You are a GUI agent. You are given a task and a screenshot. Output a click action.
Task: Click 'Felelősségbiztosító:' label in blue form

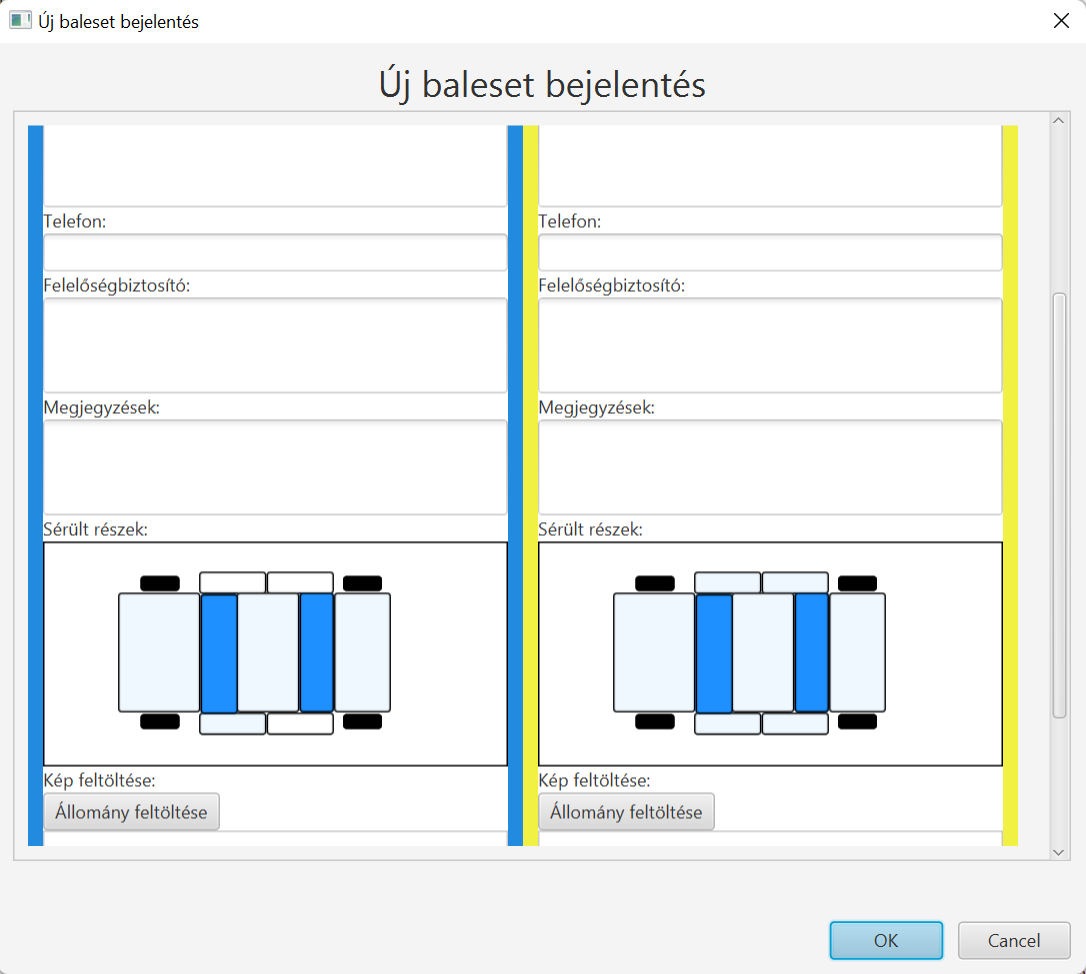pos(117,285)
